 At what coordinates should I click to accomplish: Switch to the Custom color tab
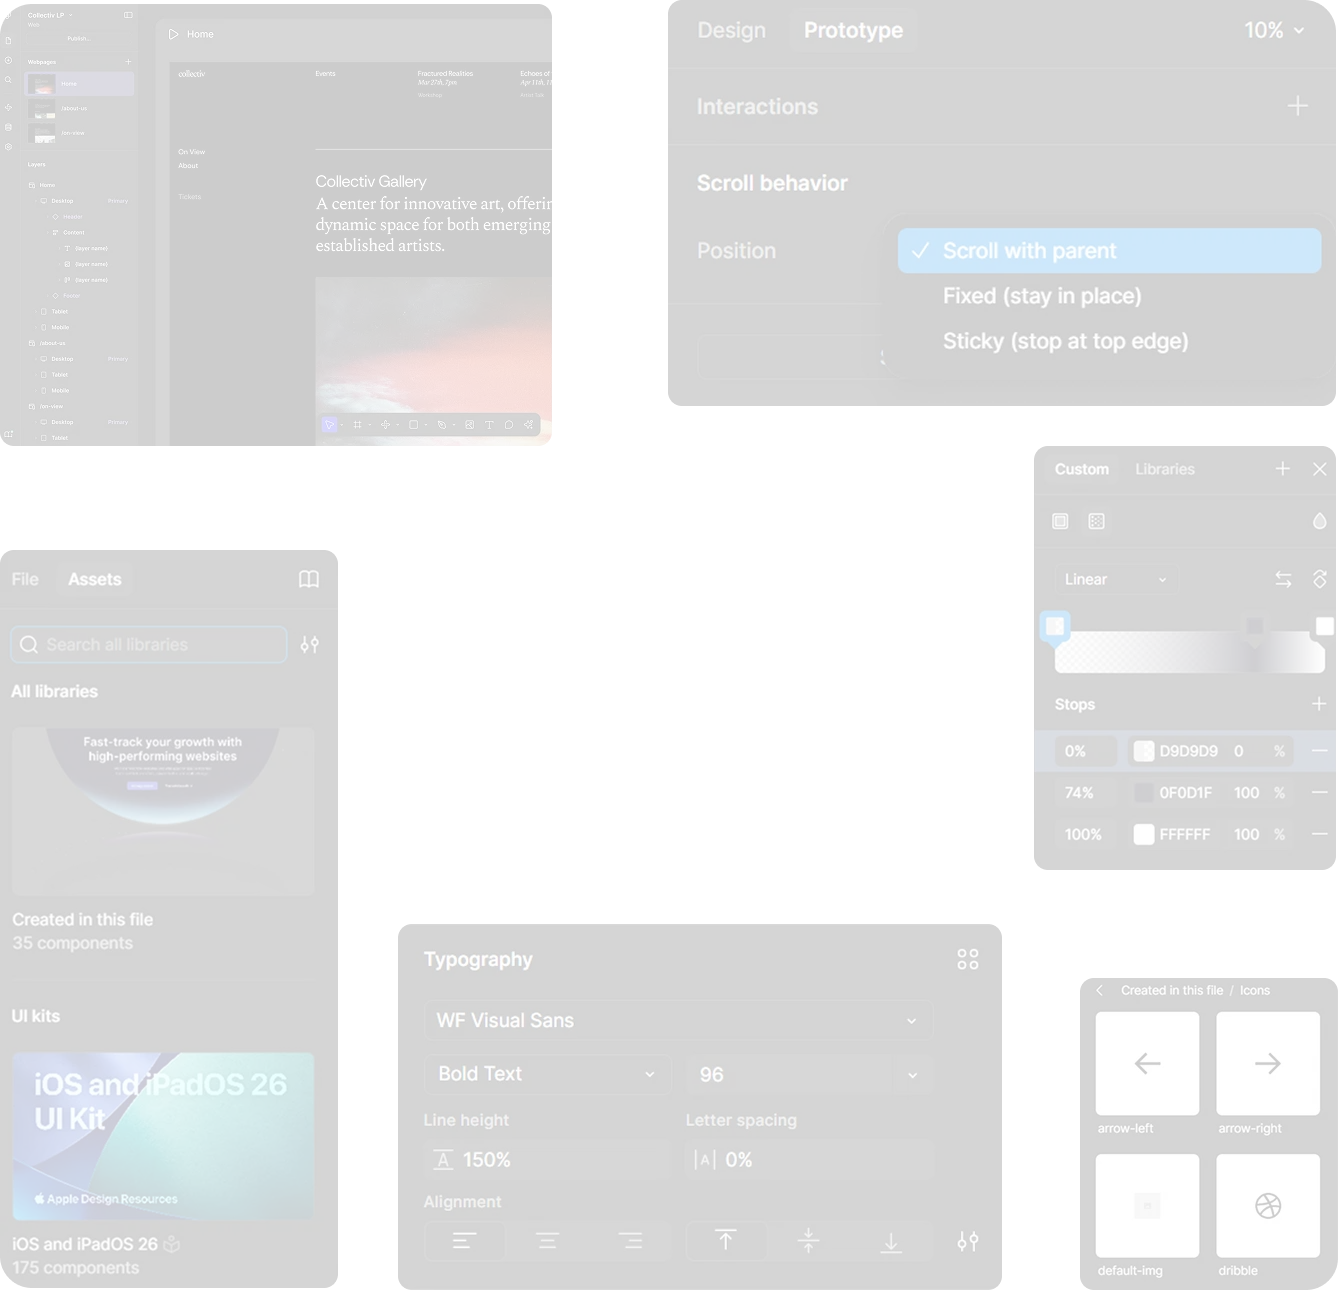(1082, 469)
